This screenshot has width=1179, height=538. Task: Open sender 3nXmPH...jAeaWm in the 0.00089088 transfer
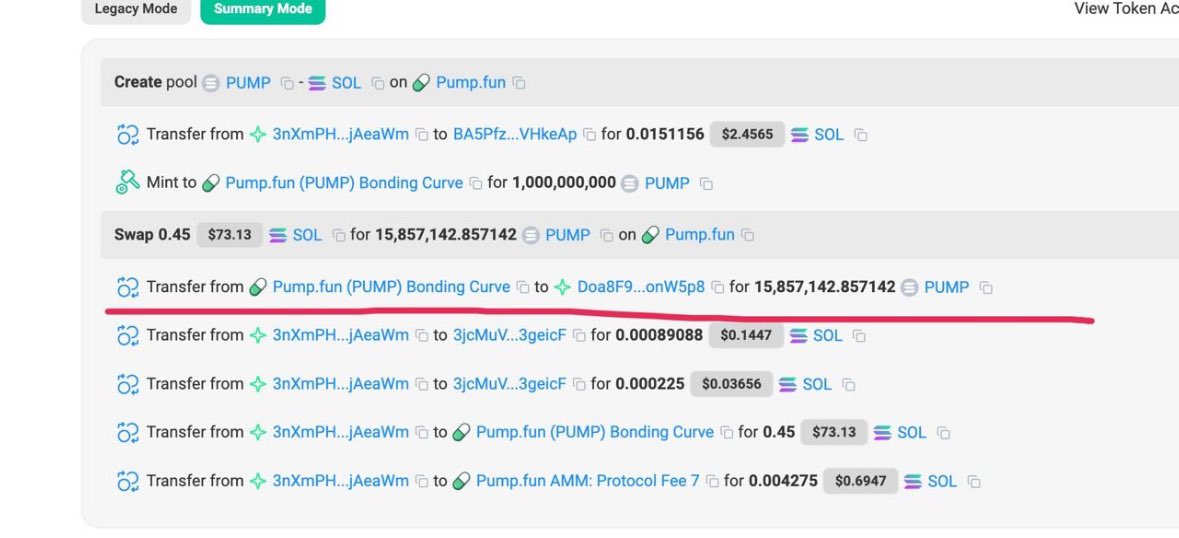341,335
